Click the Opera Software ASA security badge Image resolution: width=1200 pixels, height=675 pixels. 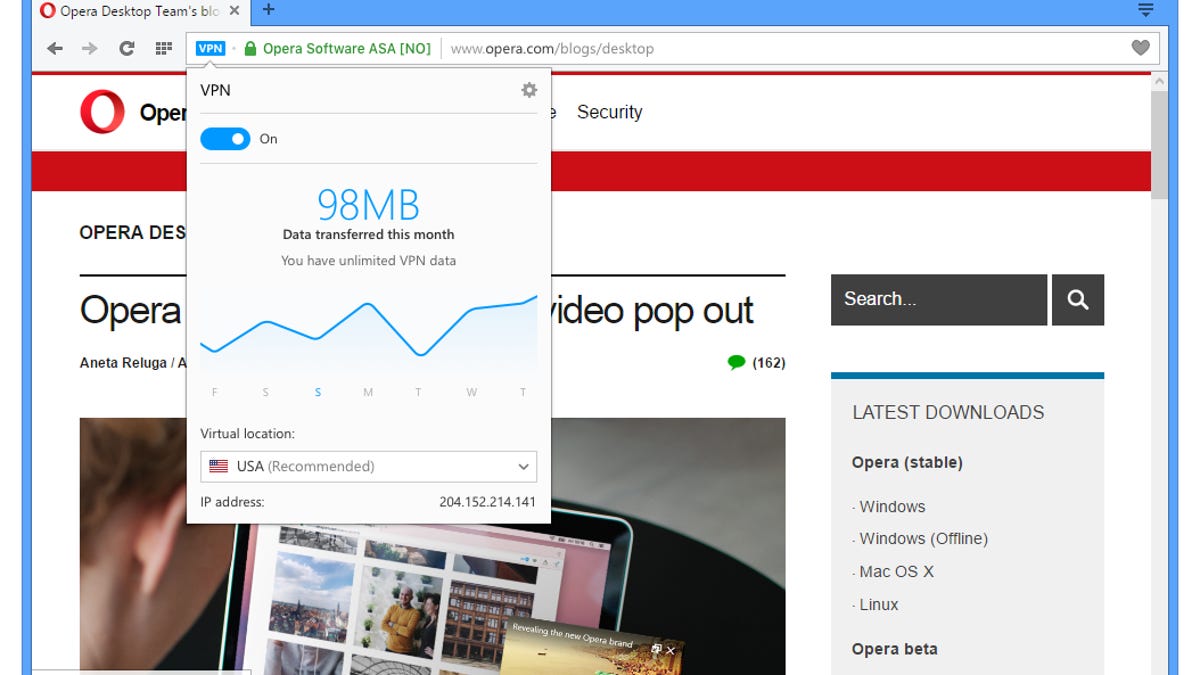(x=340, y=47)
